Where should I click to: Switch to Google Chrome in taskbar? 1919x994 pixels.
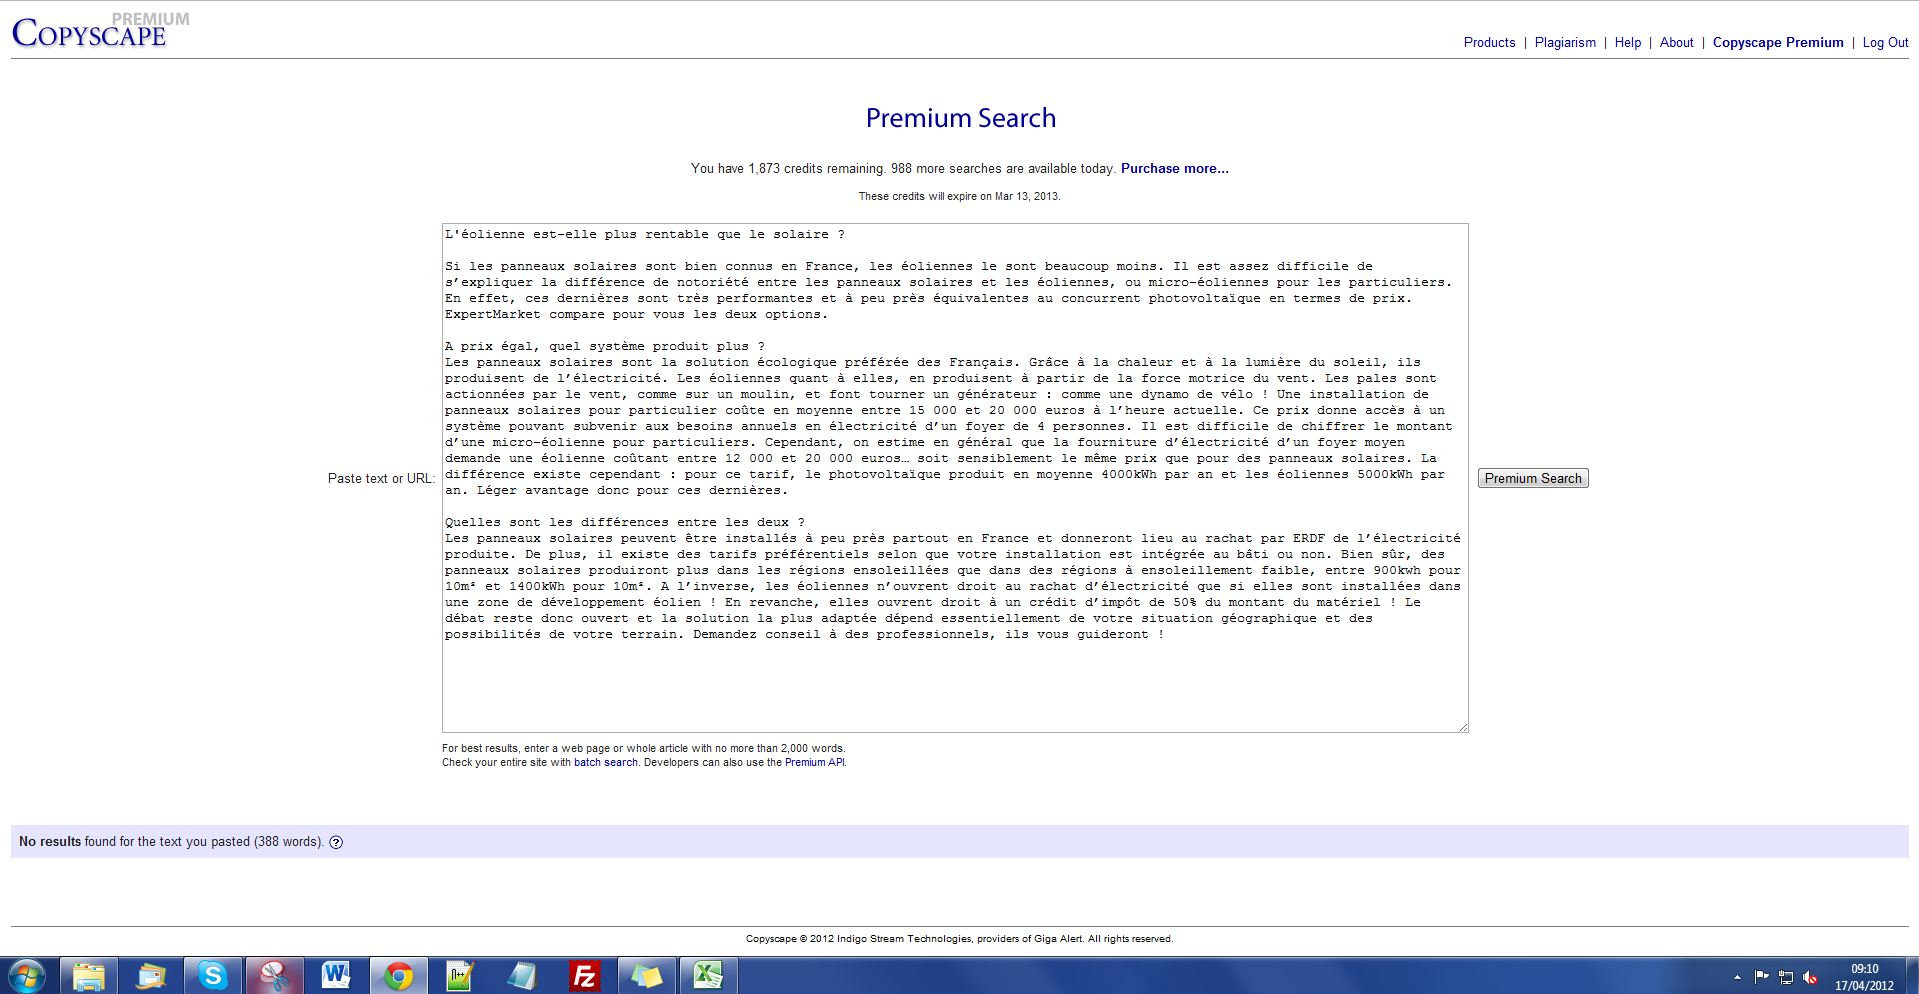[398, 975]
